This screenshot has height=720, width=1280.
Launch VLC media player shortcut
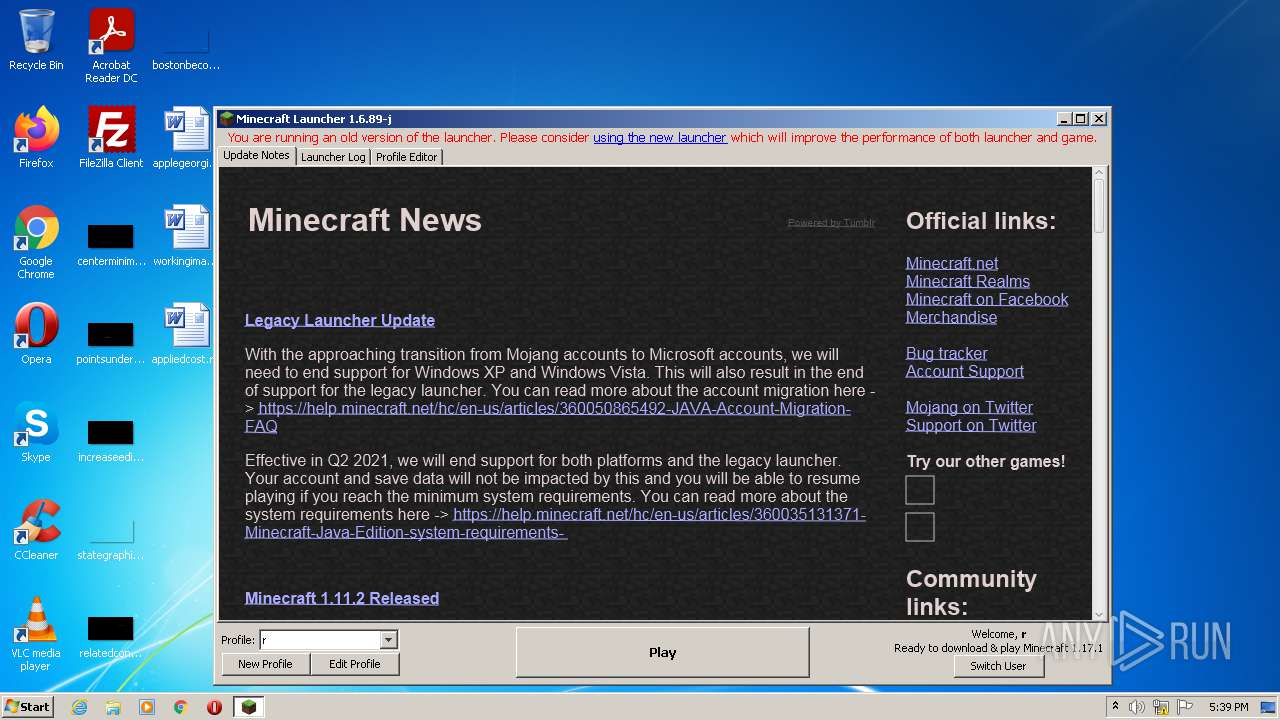pyautogui.click(x=36, y=635)
